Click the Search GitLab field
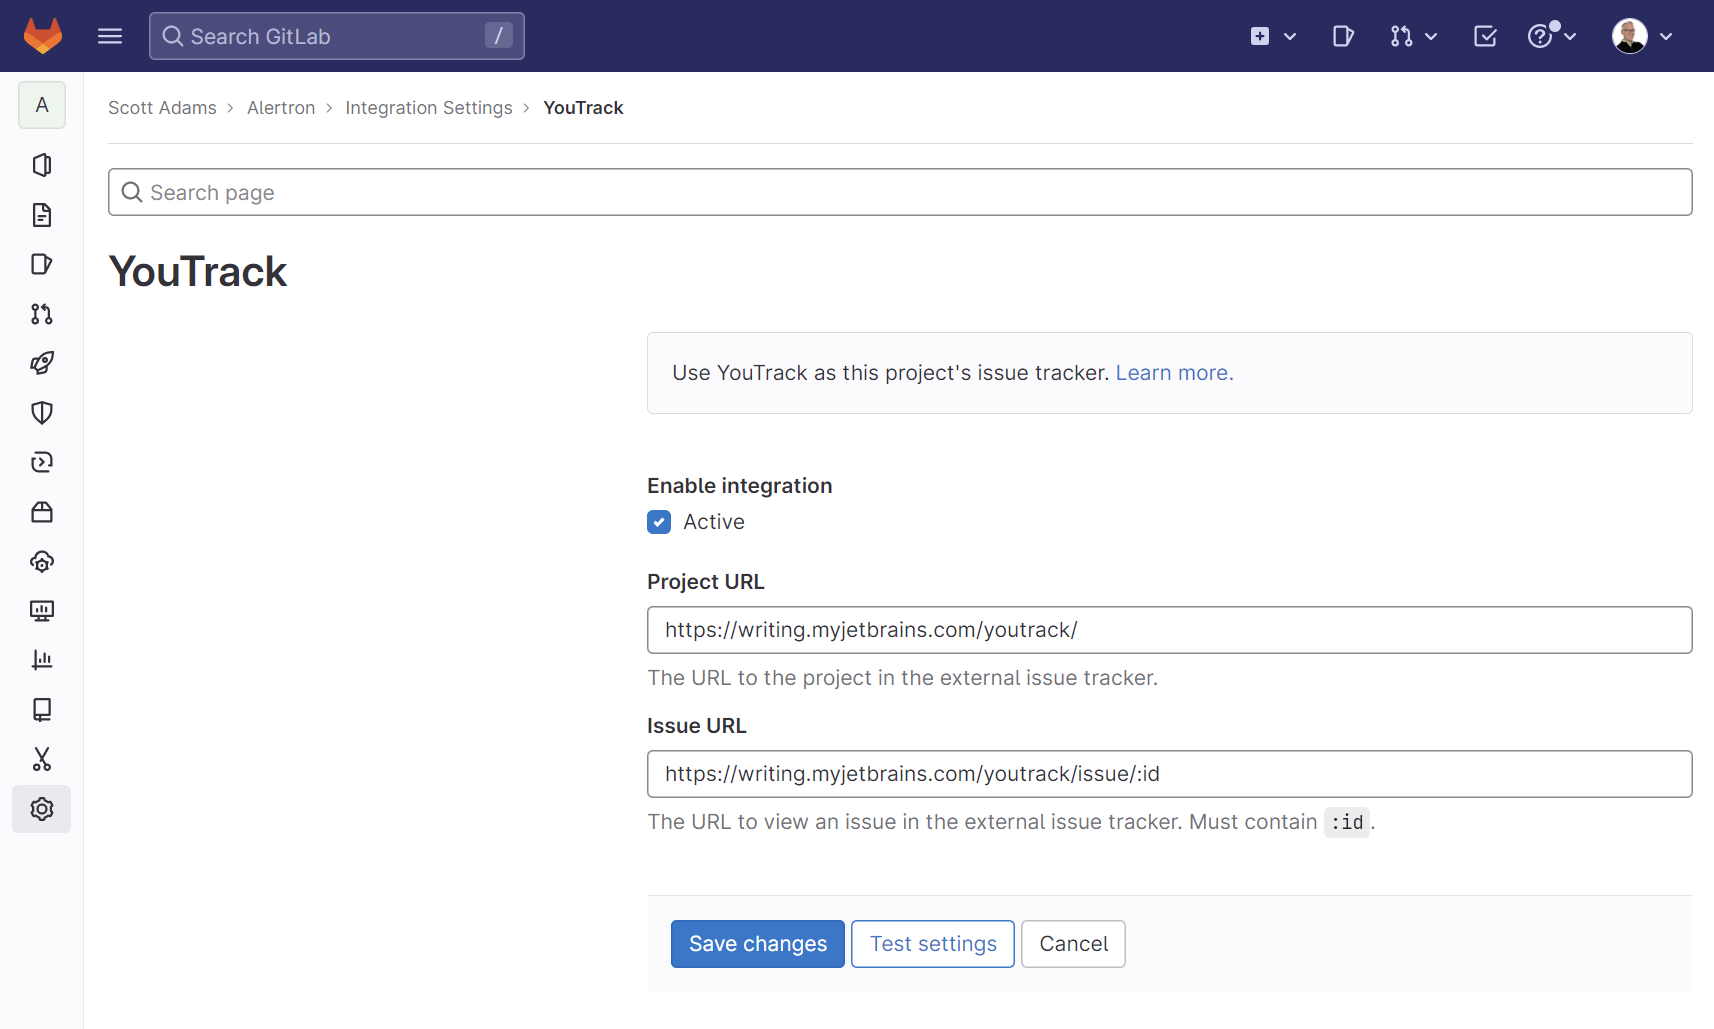Screen dimensions: 1714x1029 click(x=337, y=36)
